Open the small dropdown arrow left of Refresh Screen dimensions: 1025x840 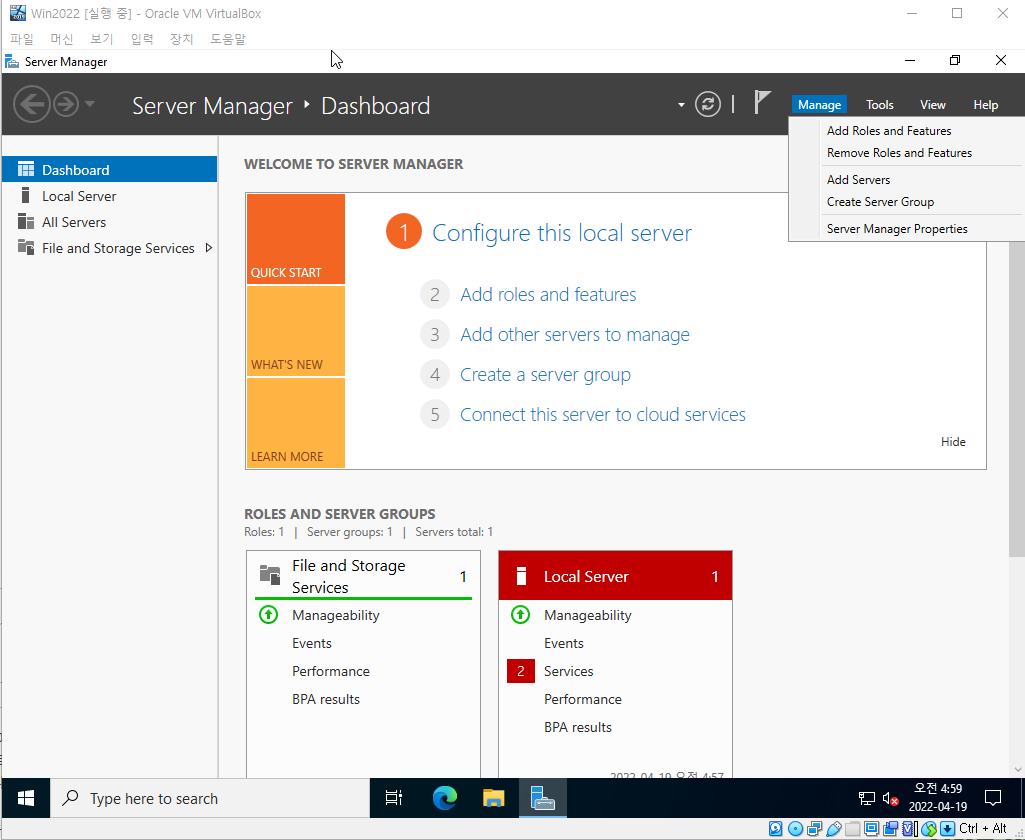click(x=681, y=105)
